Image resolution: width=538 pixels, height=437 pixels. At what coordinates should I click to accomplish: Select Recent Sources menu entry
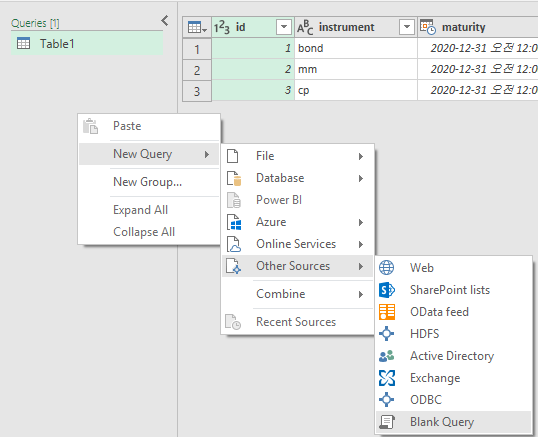(x=297, y=322)
